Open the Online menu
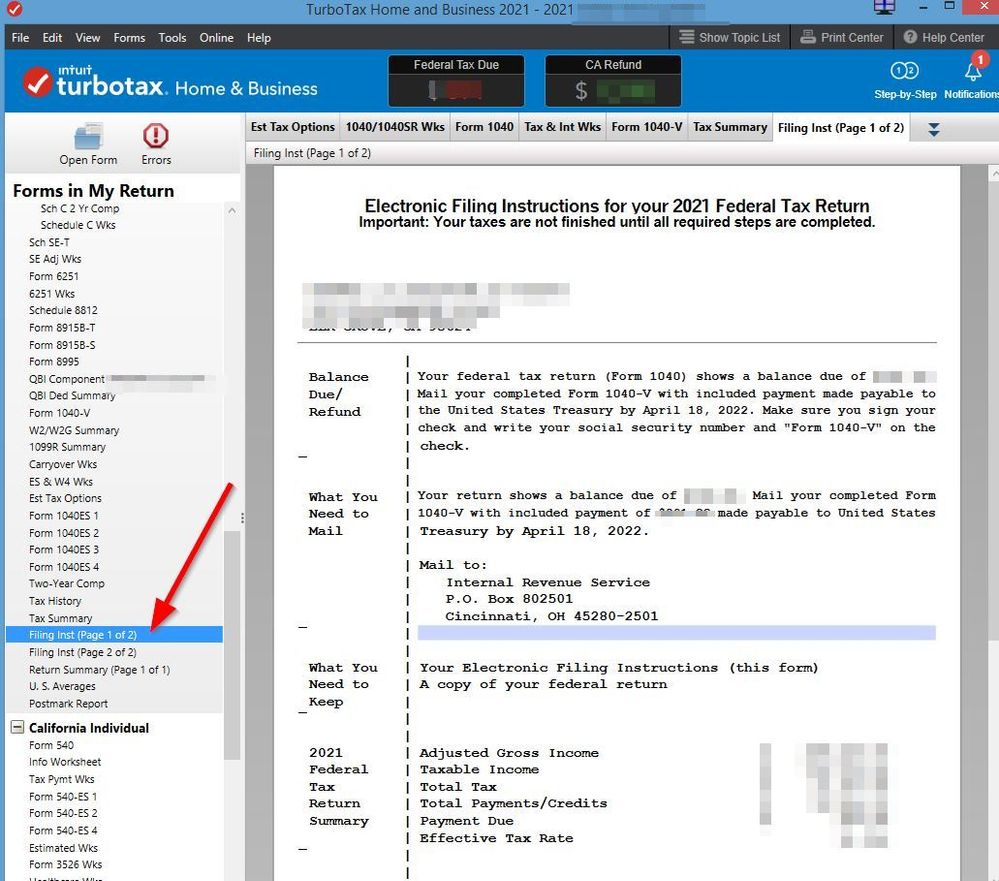The height and width of the screenshot is (881, 999). click(x=217, y=38)
